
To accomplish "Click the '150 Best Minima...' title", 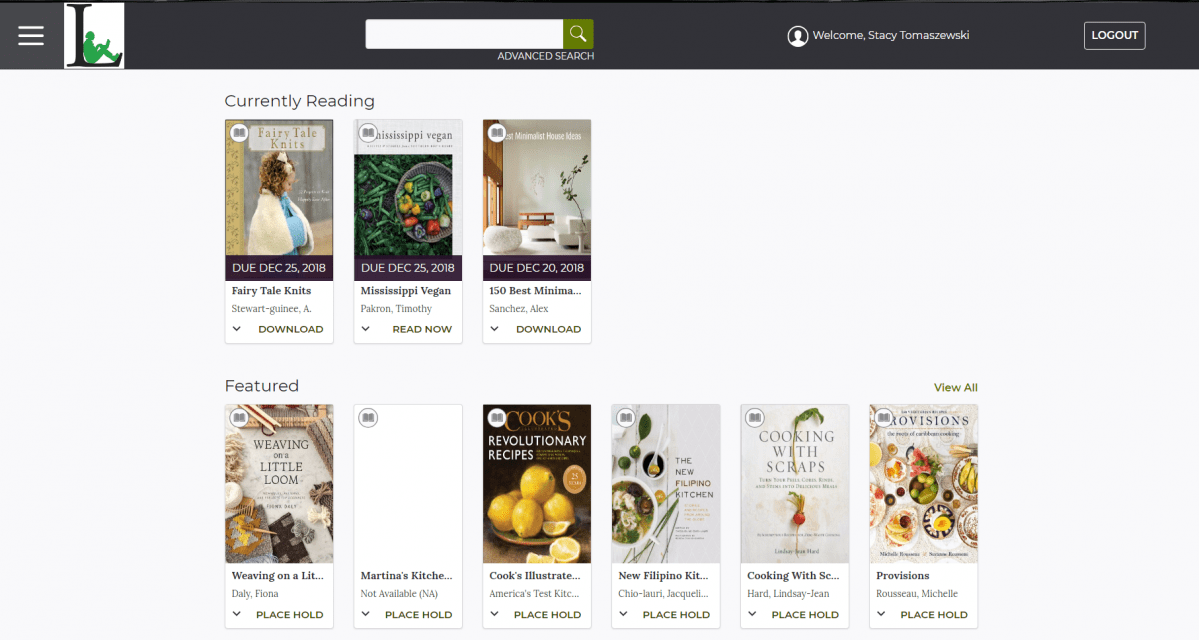I will click(535, 291).
